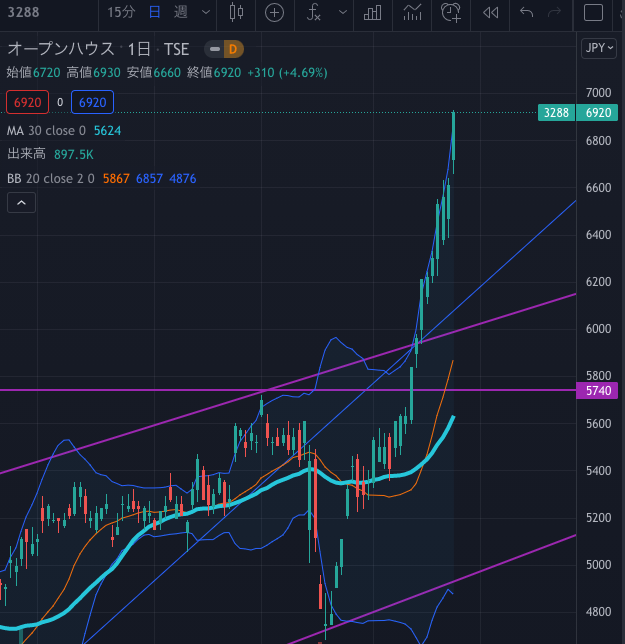
Task: Click the compare or add symbol icon
Action: tap(274, 13)
